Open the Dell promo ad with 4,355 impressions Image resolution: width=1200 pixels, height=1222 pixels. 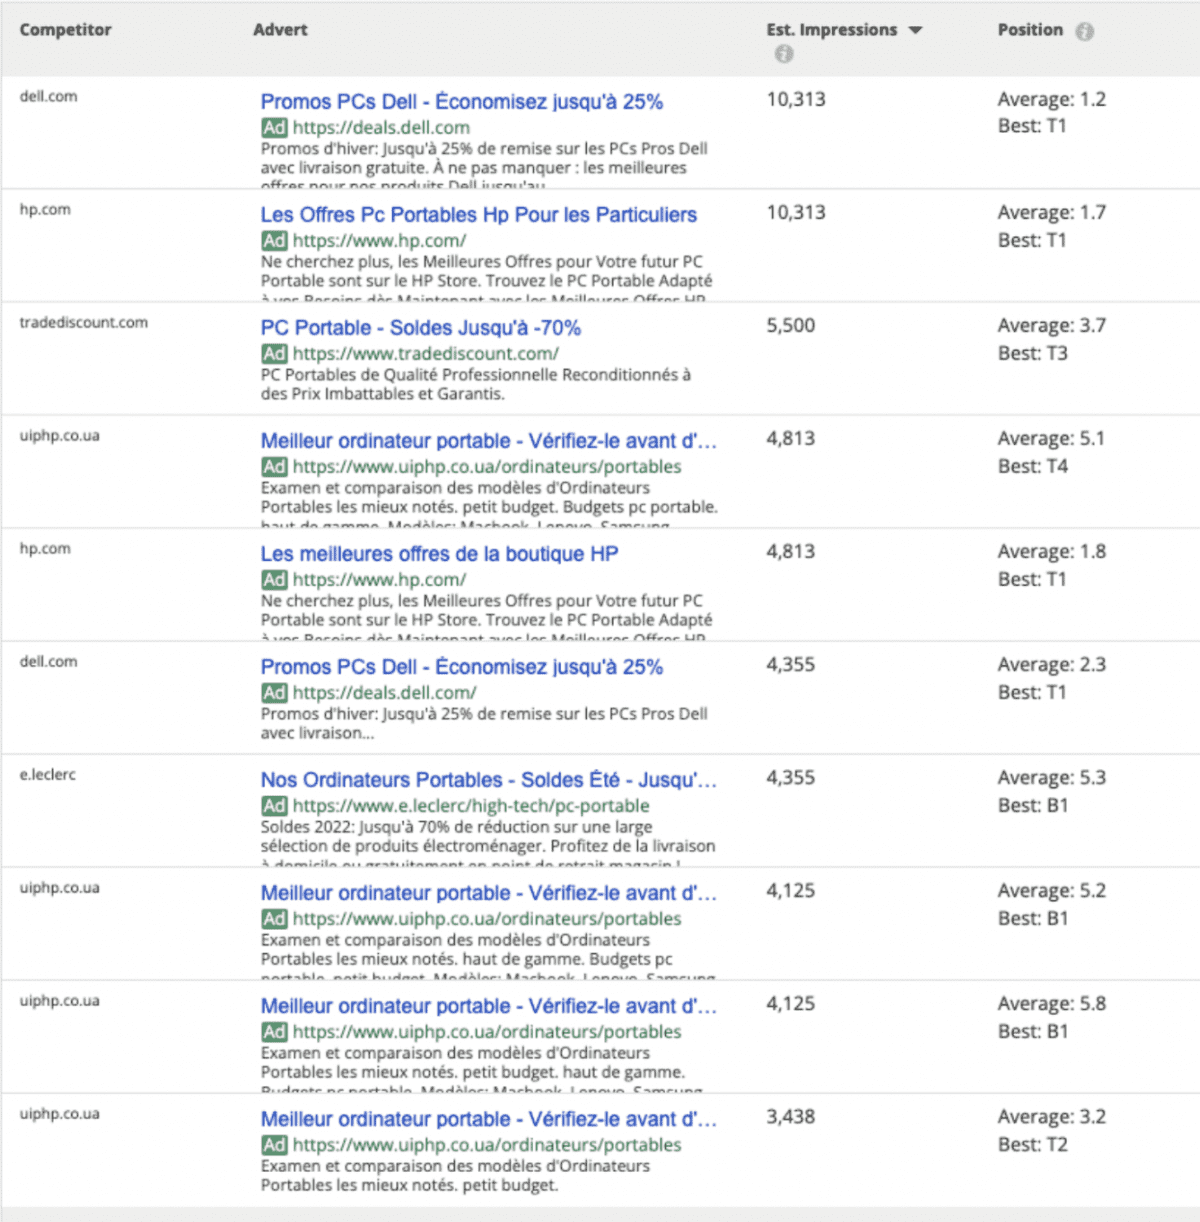(462, 667)
